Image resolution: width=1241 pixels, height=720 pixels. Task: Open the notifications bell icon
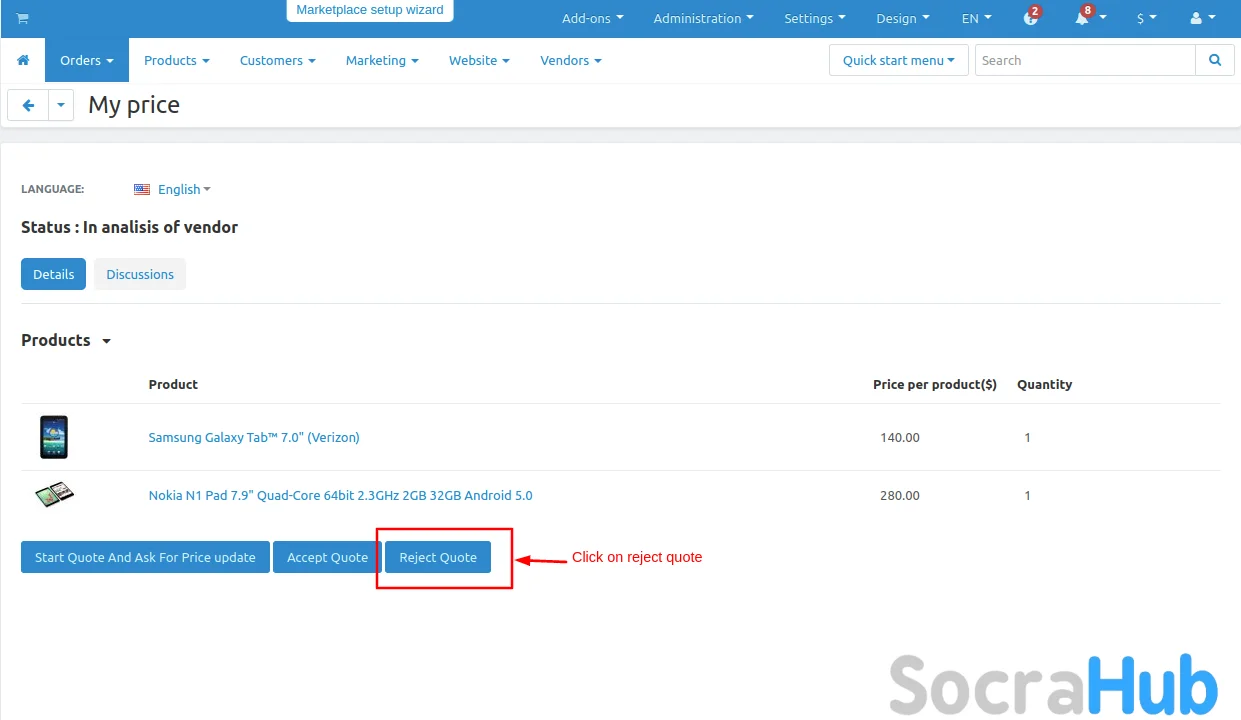coord(1082,18)
